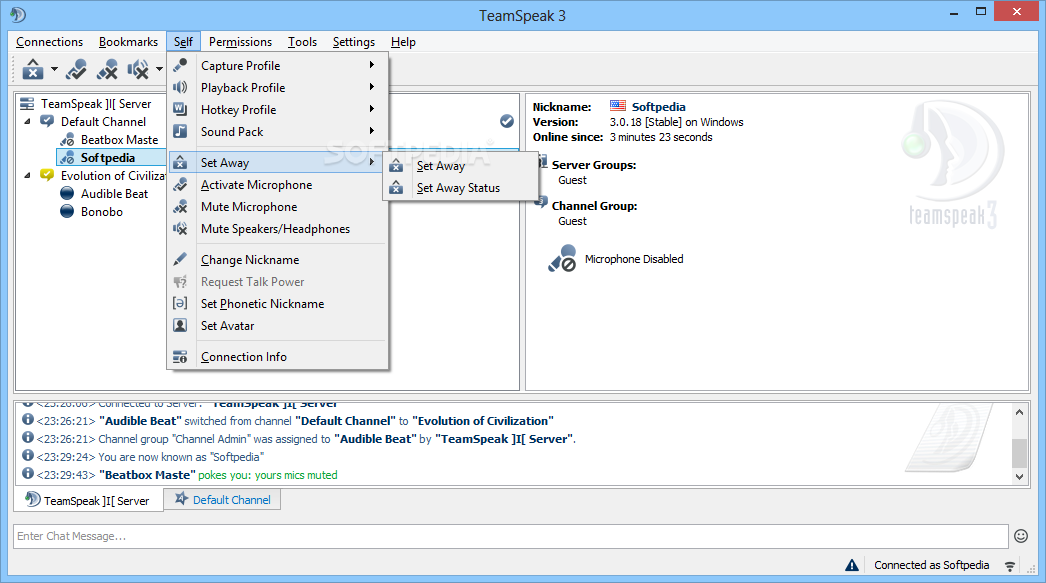Select the Default Channel in the tree
Image resolution: width=1046 pixels, height=583 pixels.
click(x=103, y=121)
